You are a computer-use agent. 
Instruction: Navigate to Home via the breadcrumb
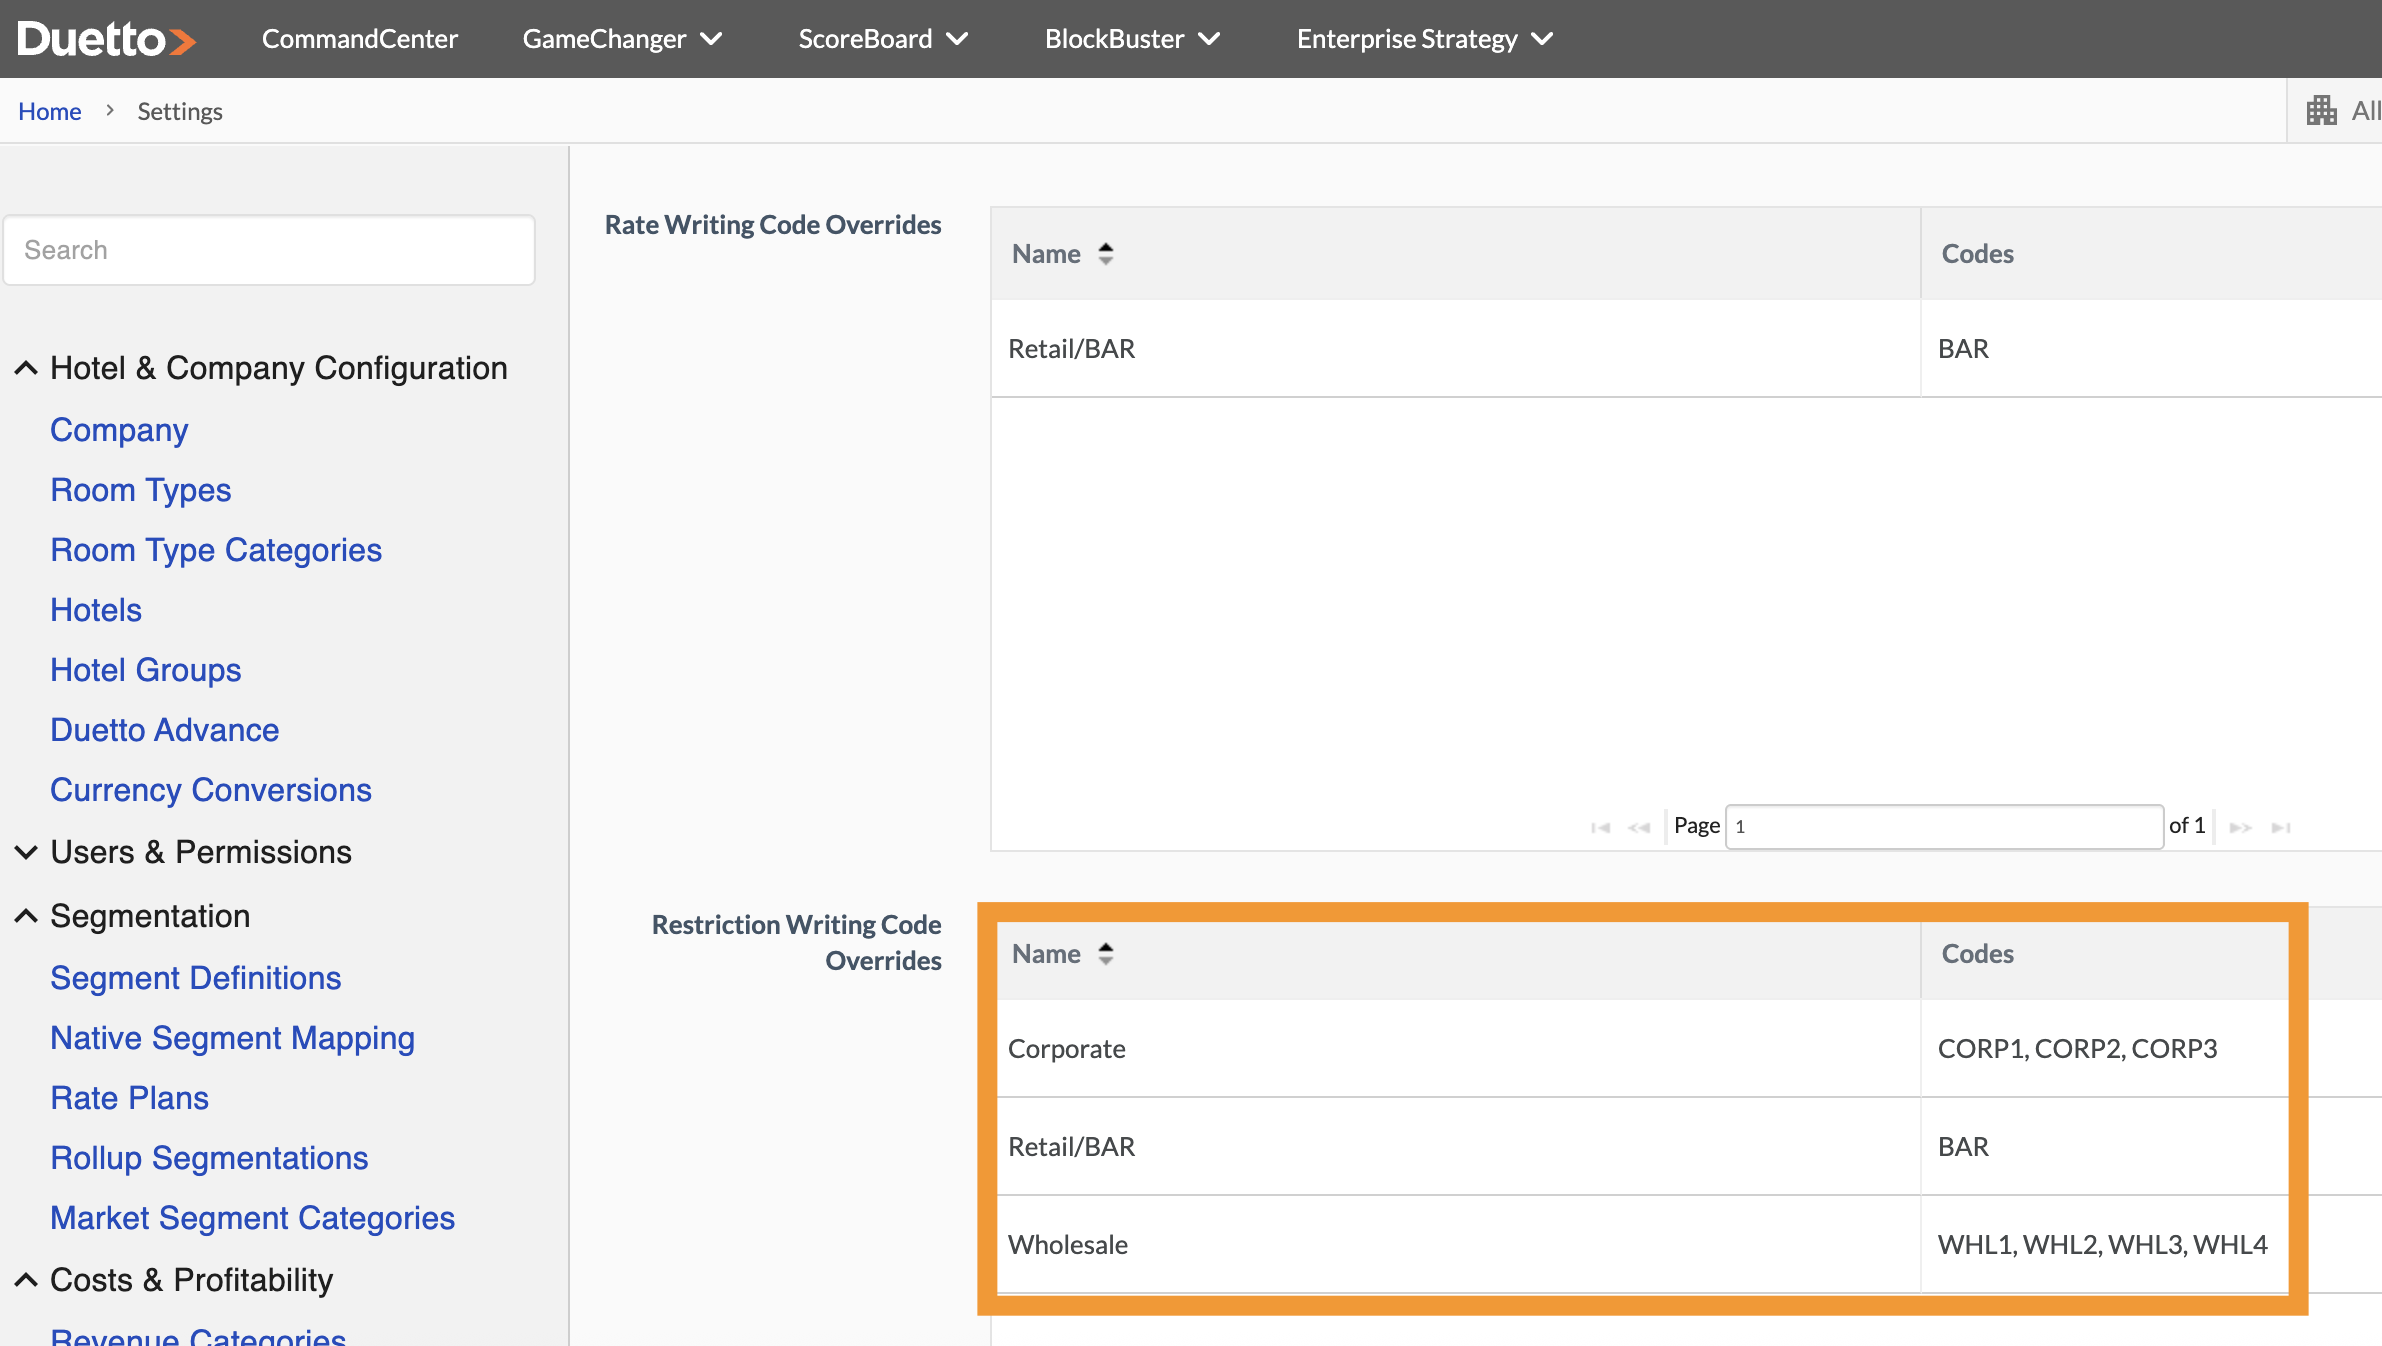click(49, 111)
